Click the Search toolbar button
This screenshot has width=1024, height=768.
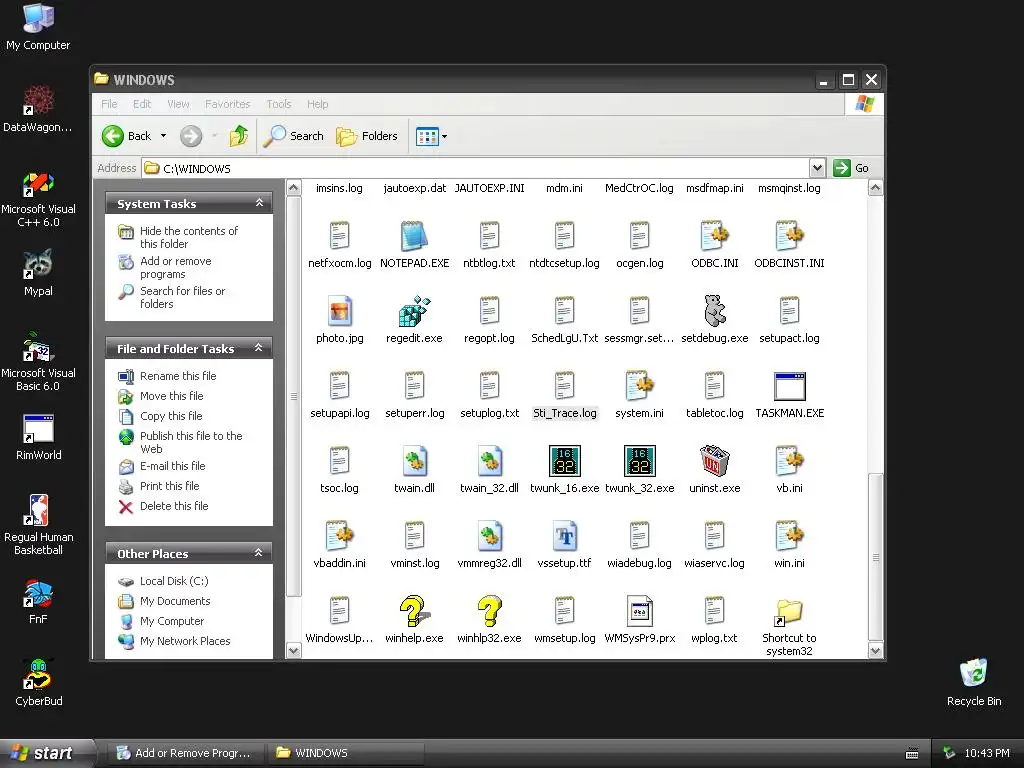[294, 136]
